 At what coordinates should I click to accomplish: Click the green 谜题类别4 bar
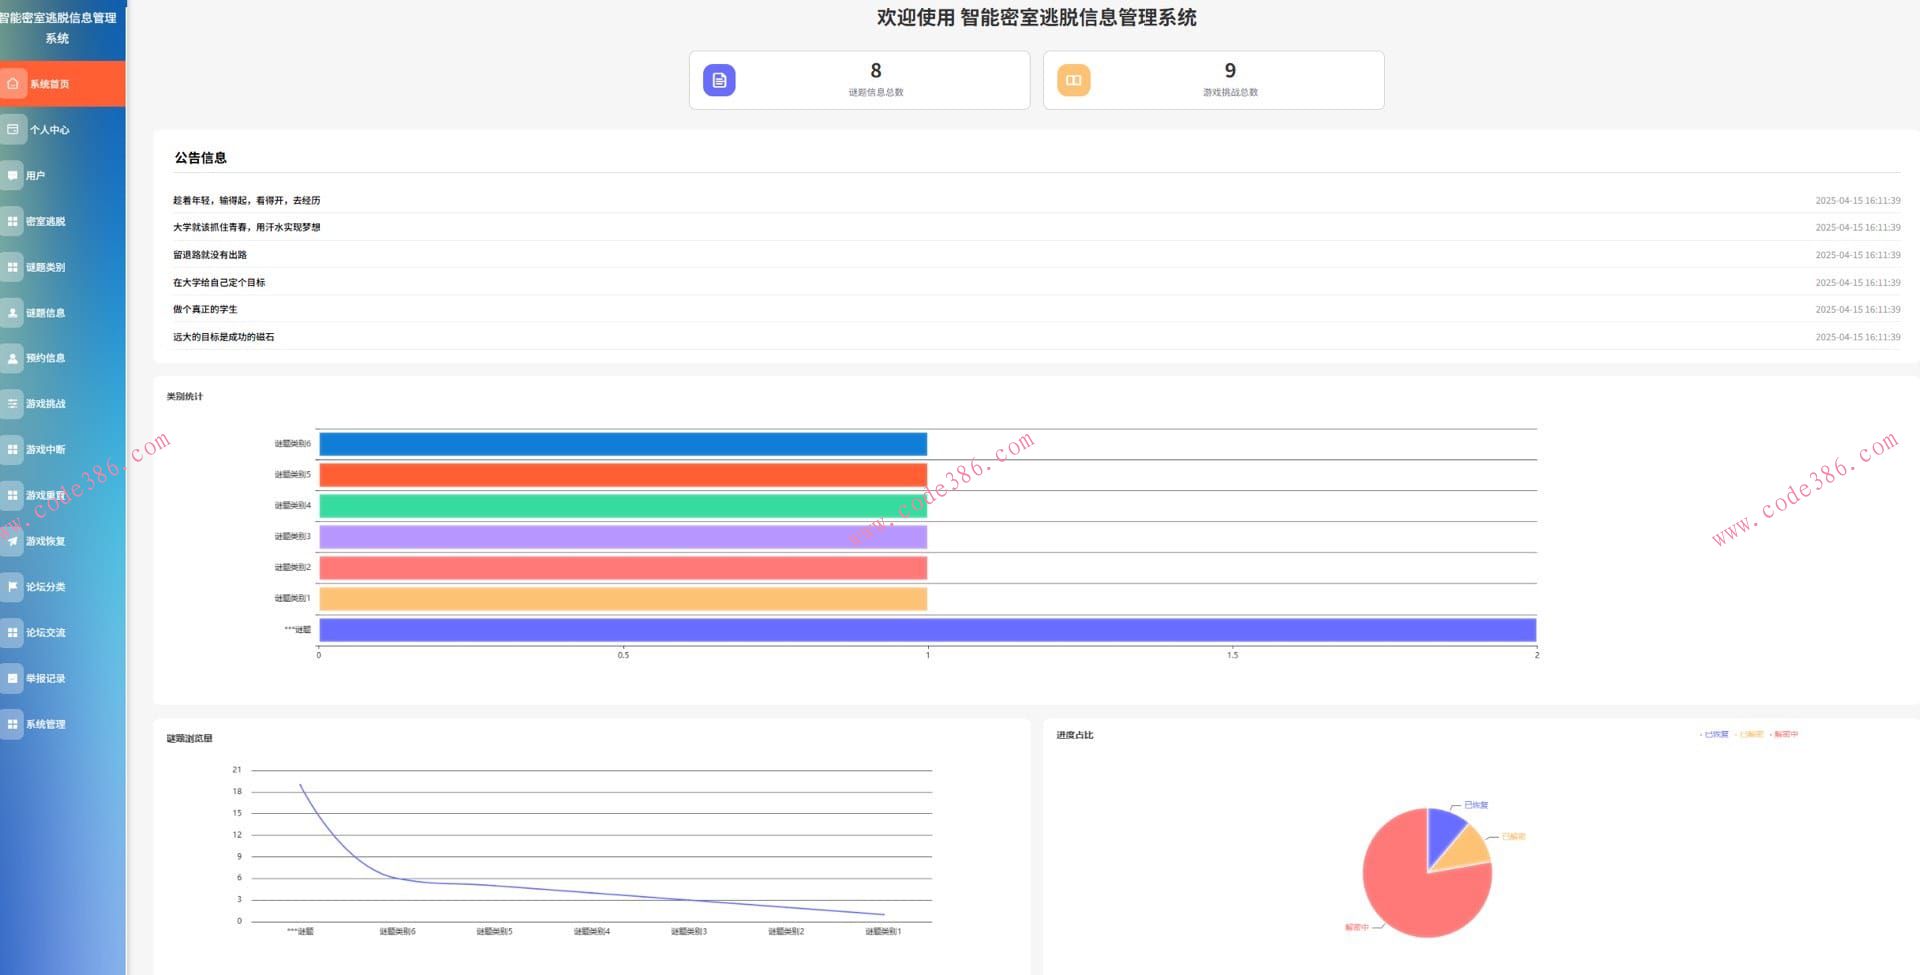click(623, 506)
